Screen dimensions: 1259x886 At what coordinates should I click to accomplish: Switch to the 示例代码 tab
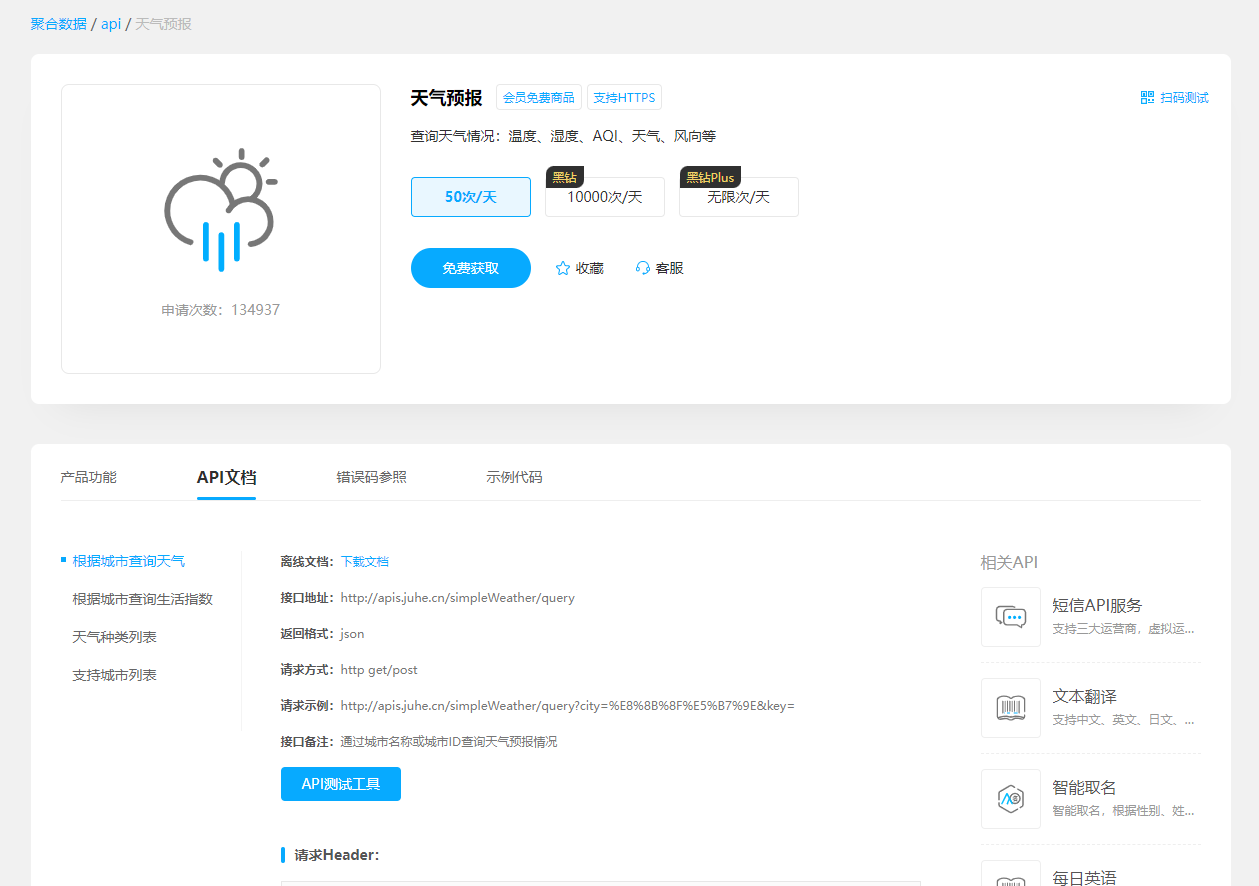(513, 477)
